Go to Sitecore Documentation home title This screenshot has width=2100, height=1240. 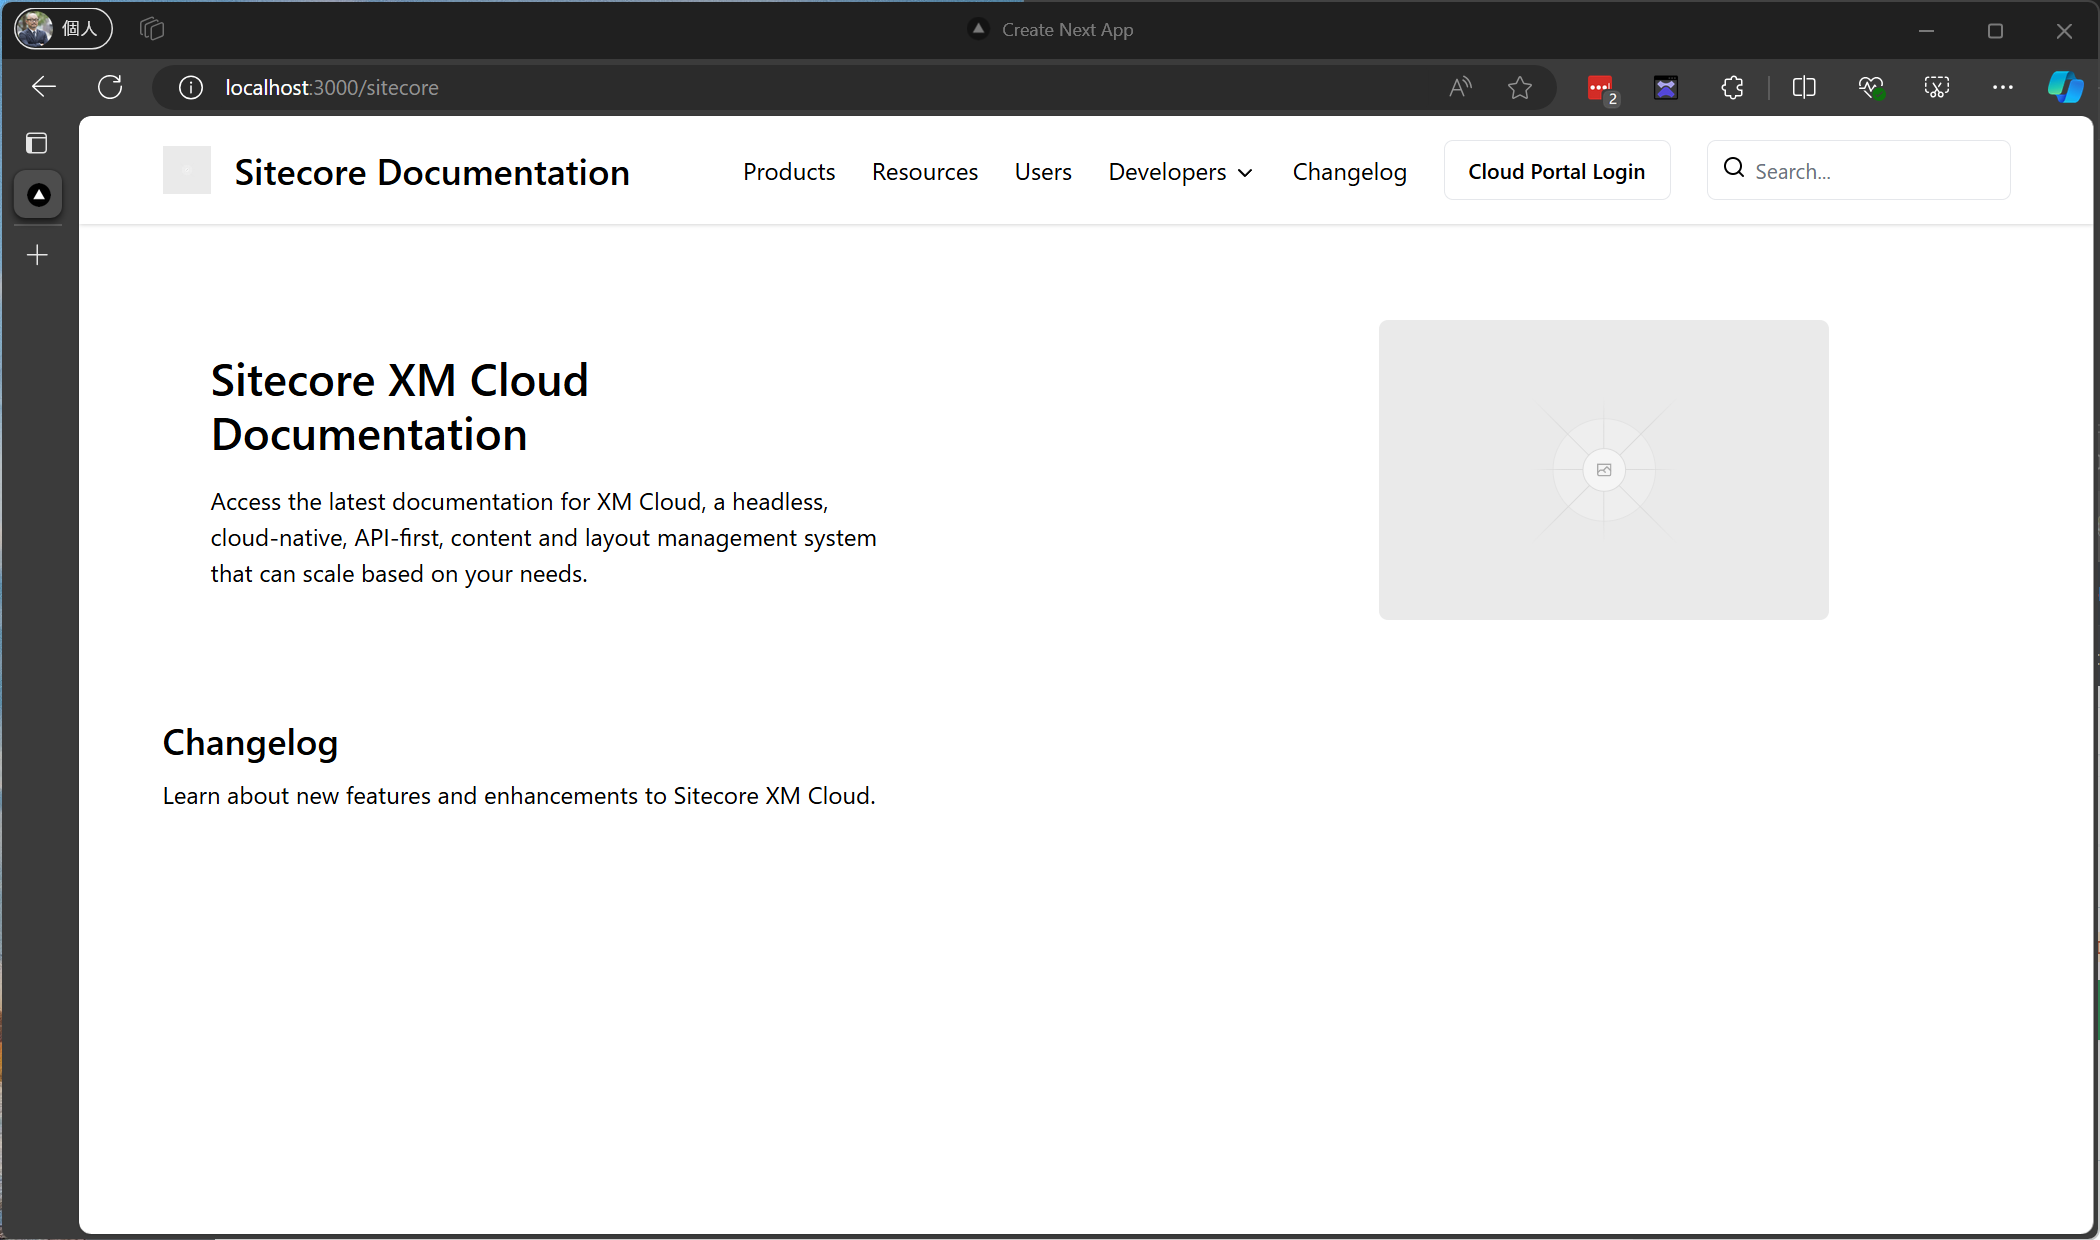pos(432,172)
